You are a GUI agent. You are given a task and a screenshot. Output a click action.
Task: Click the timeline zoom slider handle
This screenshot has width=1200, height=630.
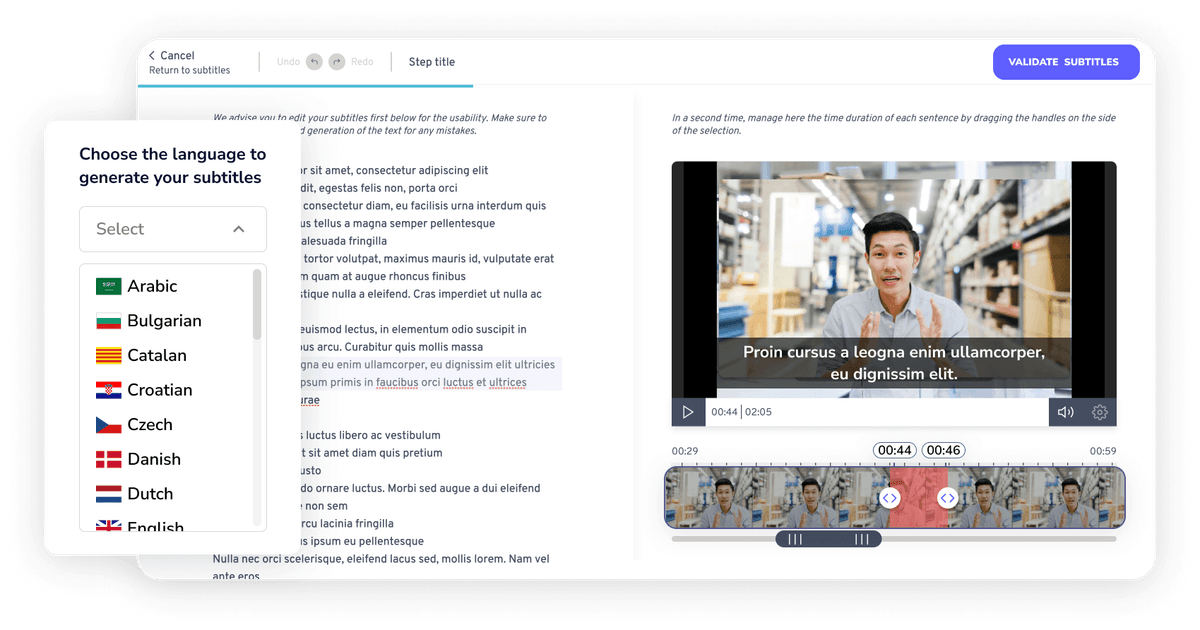tap(828, 538)
